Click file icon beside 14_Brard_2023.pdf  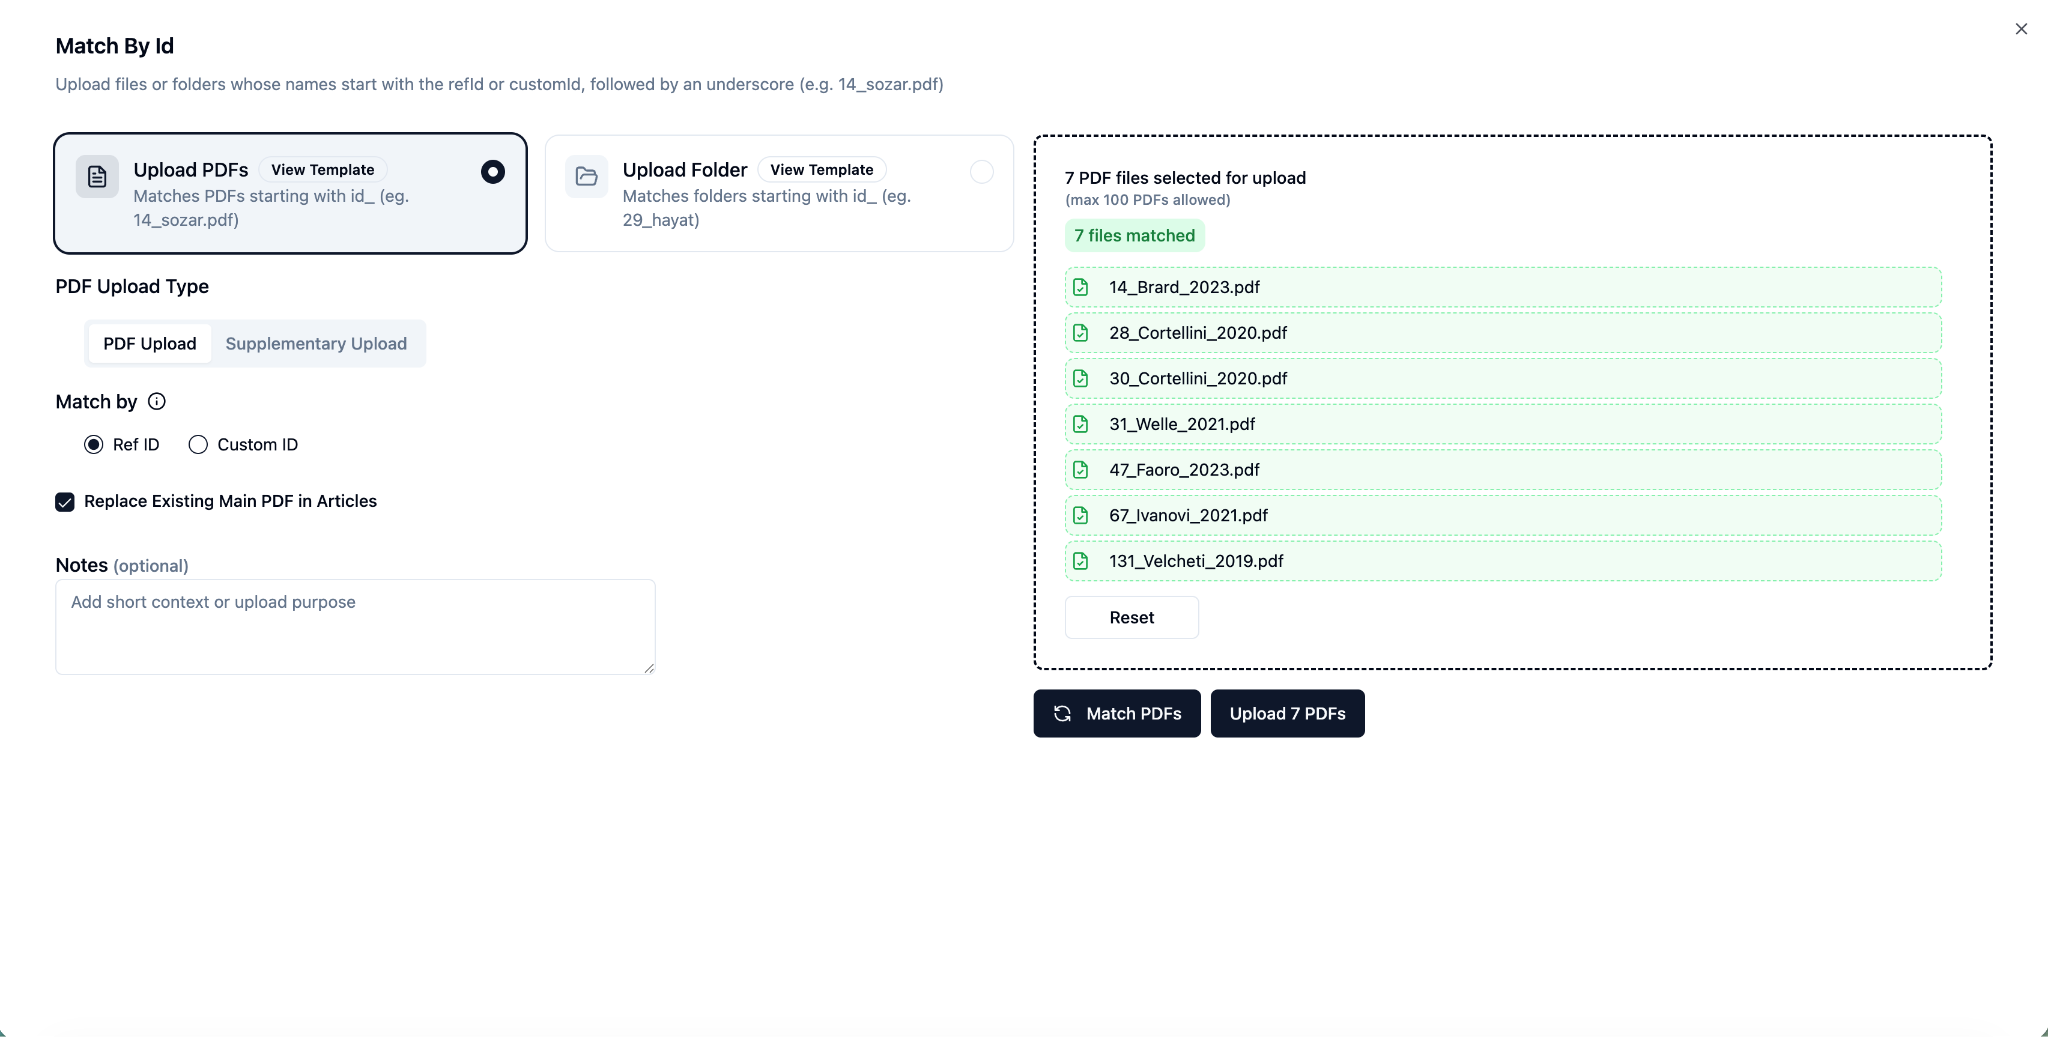tap(1081, 287)
